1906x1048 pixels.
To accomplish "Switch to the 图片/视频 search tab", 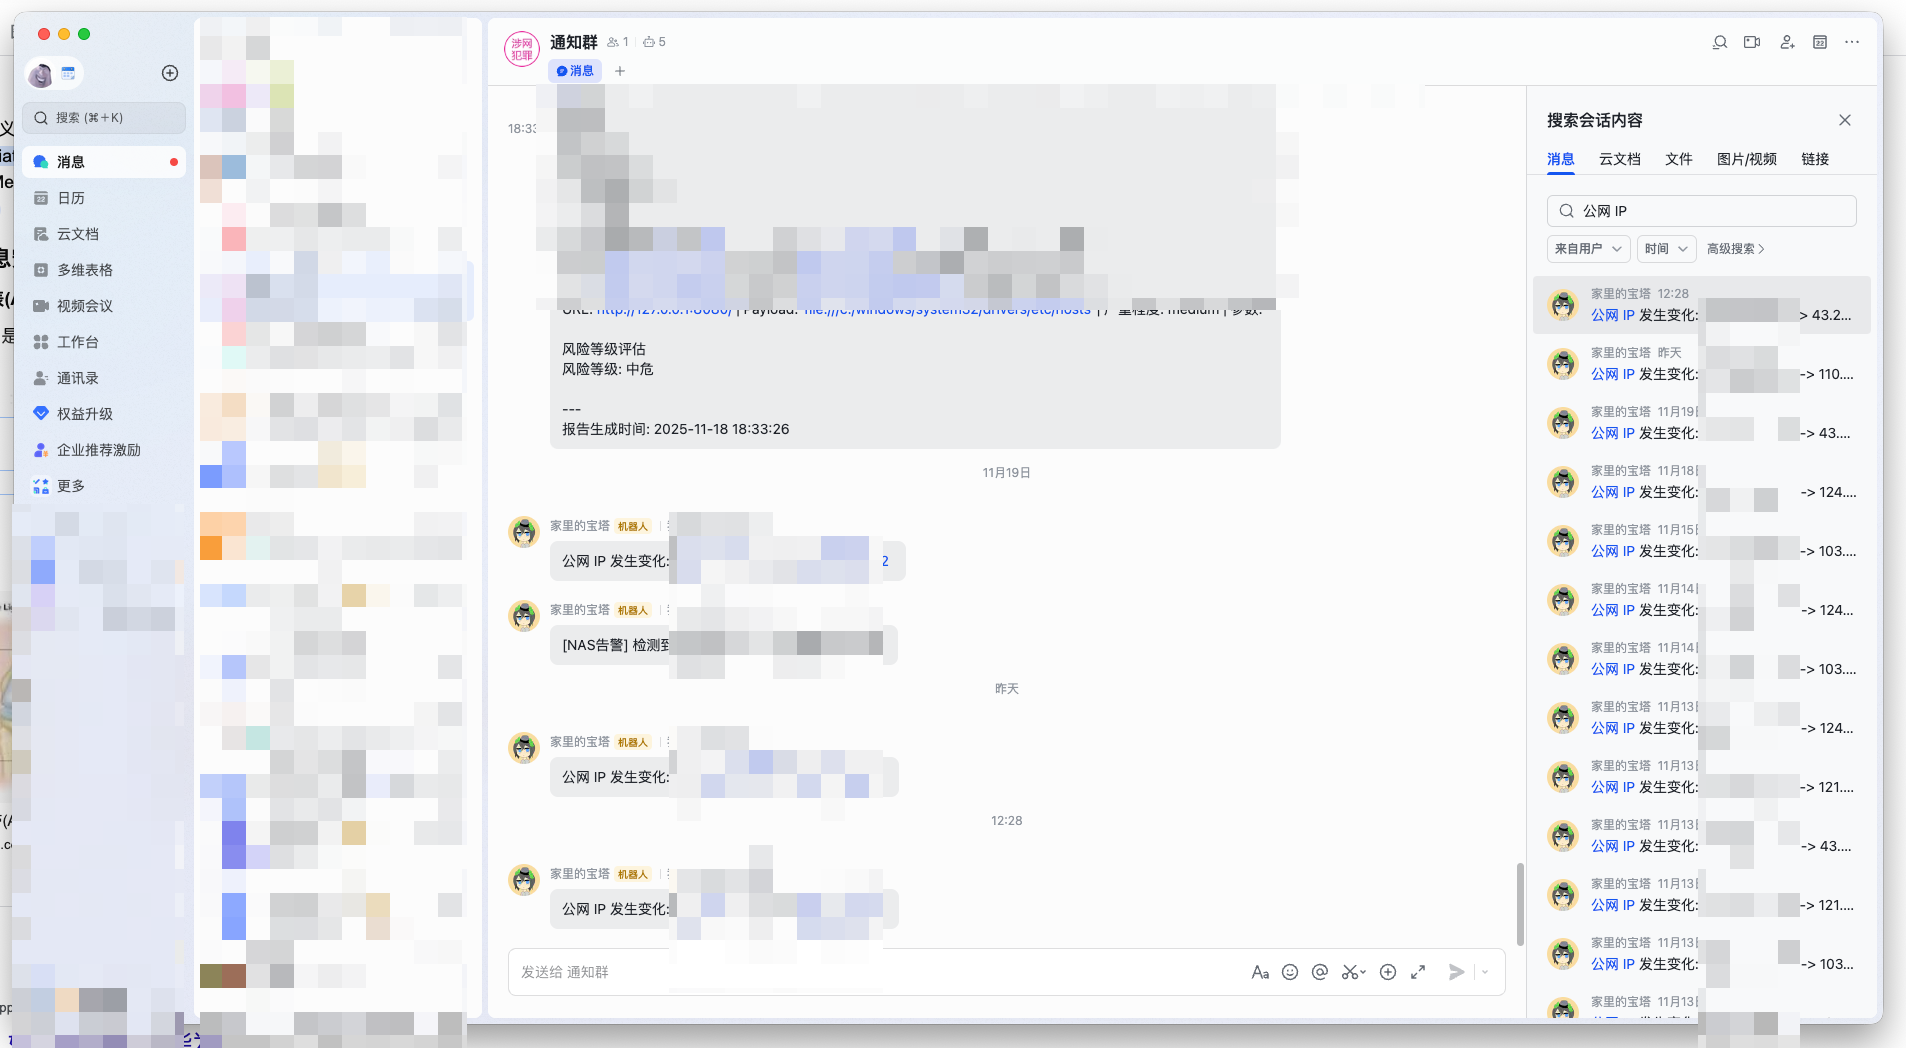I will tap(1746, 159).
